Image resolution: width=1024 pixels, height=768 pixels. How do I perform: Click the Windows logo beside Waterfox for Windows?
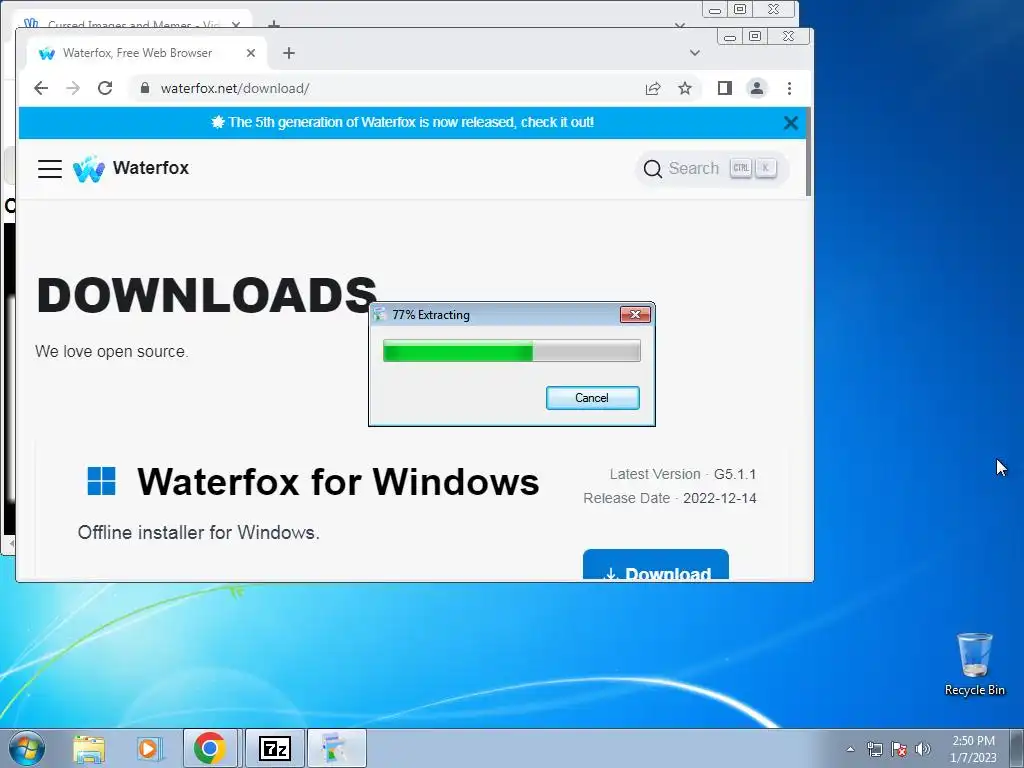[x=101, y=481]
